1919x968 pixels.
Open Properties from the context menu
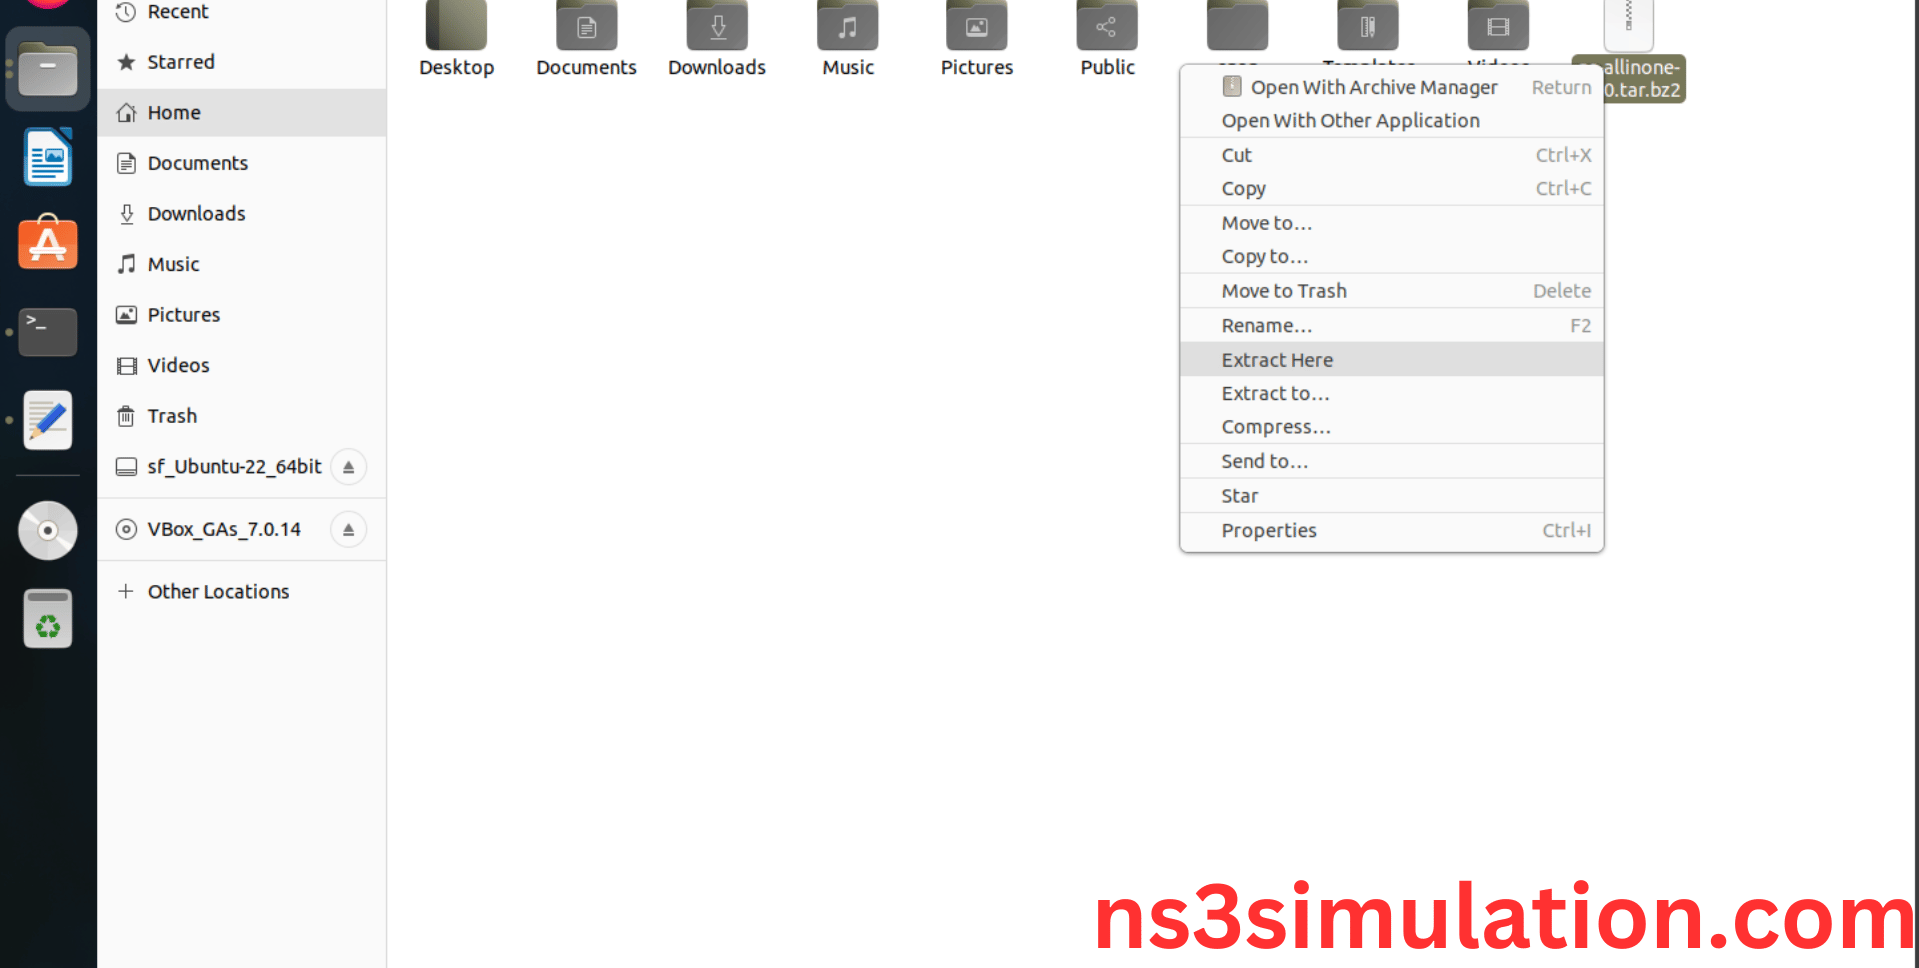[1269, 530]
